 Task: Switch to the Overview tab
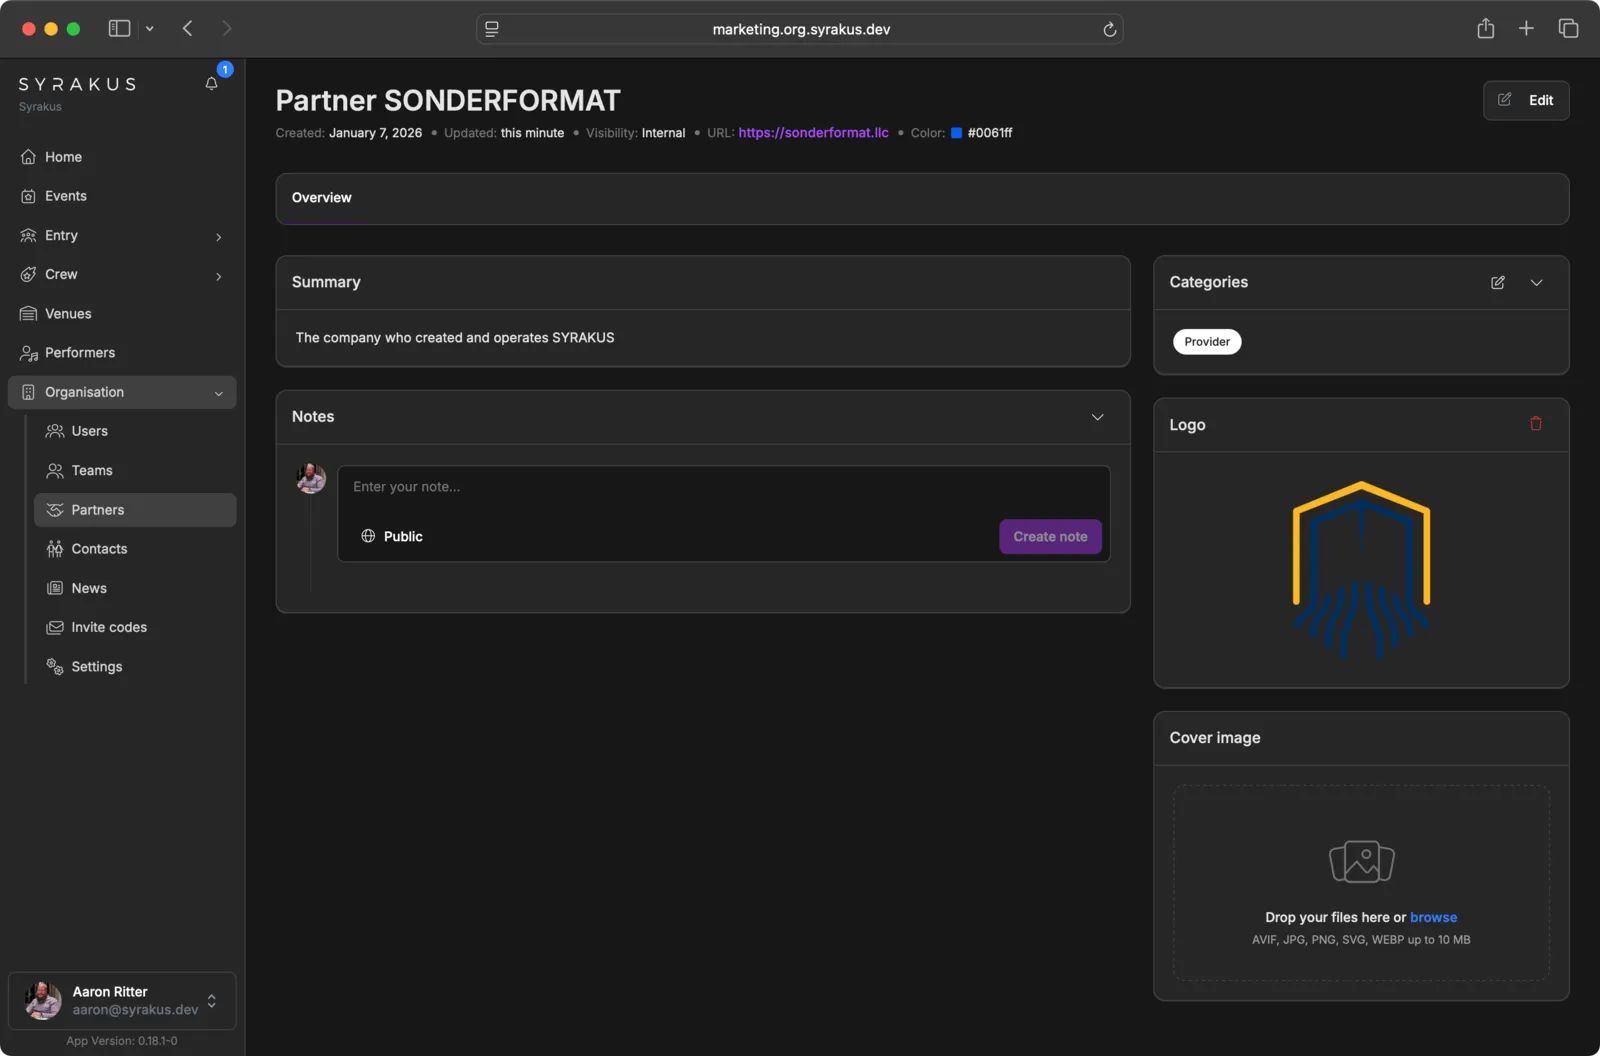[321, 197]
